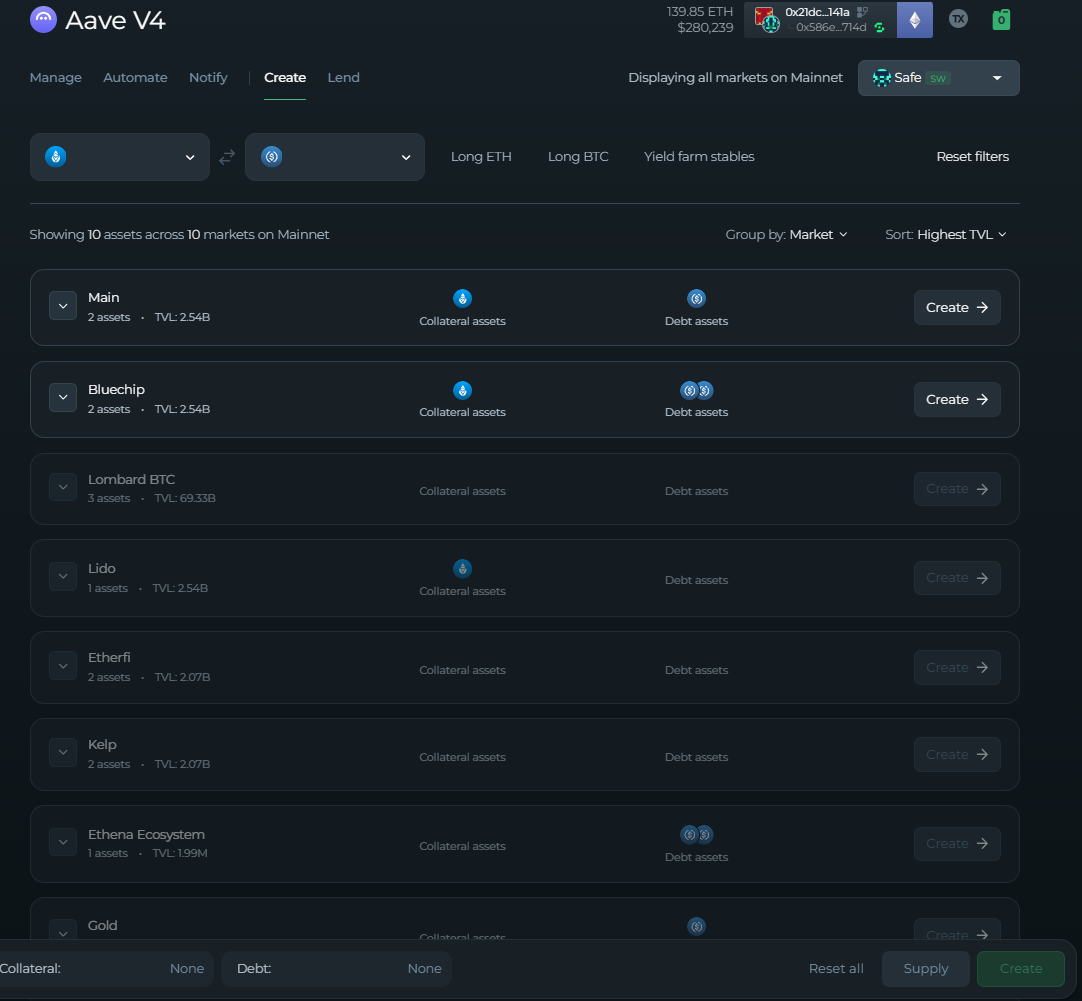Click the Lido market collateral asset icon
Screen dimensions: 1082x1001
462,569
